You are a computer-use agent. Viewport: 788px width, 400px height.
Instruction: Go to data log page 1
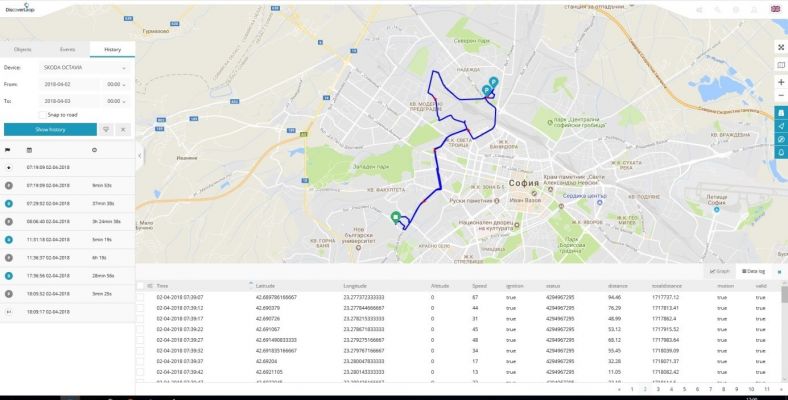(x=632, y=389)
